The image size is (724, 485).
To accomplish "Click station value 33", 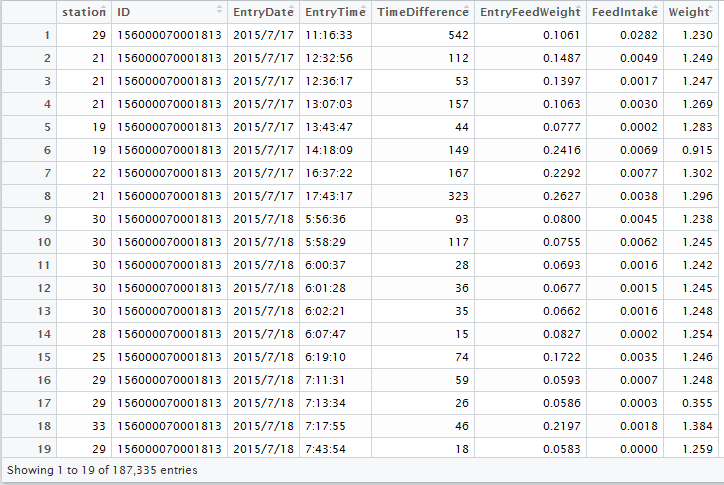I will tap(99, 426).
